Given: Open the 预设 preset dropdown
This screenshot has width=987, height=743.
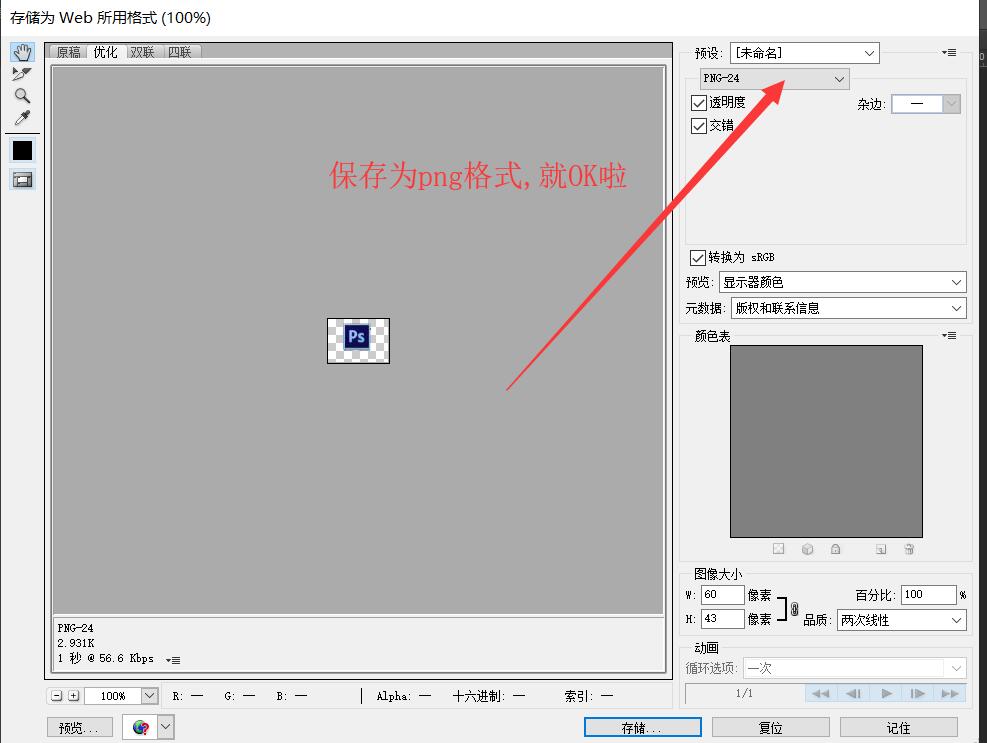Looking at the screenshot, I should click(804, 53).
